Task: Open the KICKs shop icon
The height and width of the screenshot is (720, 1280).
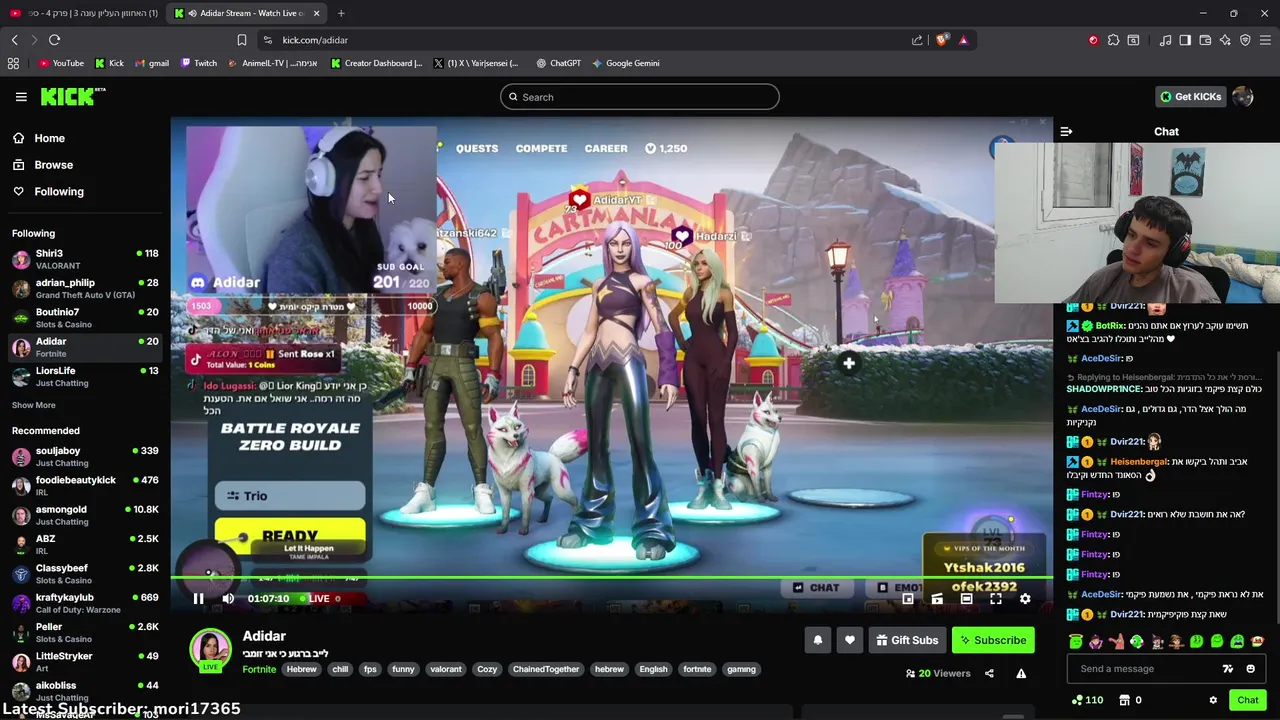Action: (x=1124, y=700)
